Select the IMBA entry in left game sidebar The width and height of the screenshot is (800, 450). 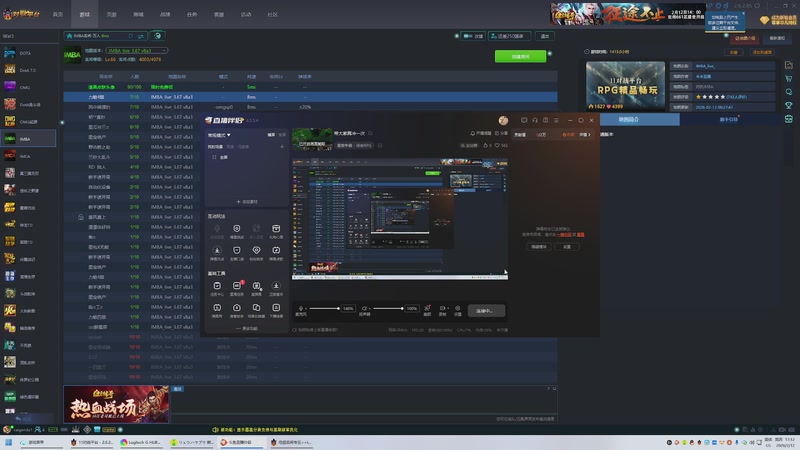coord(28,139)
